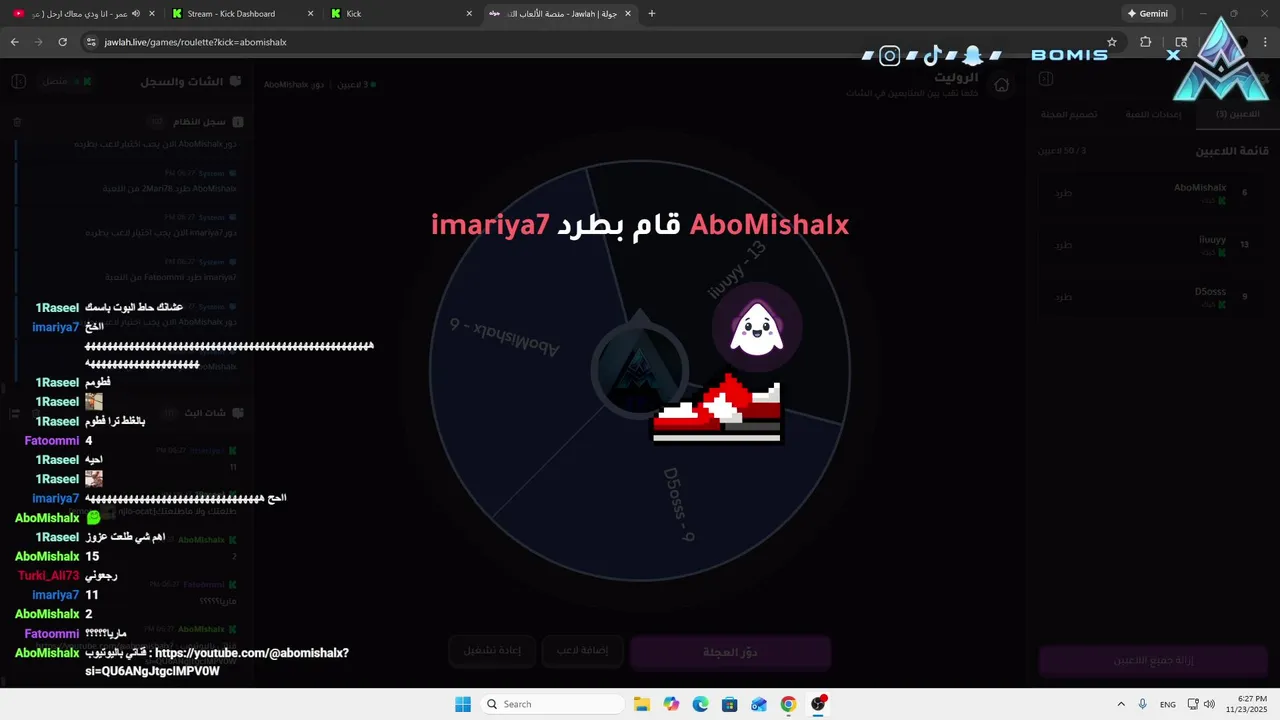The height and width of the screenshot is (720, 1280).
Task: Switch to the Stream - Kick Dashboard tab
Action: click(x=241, y=14)
